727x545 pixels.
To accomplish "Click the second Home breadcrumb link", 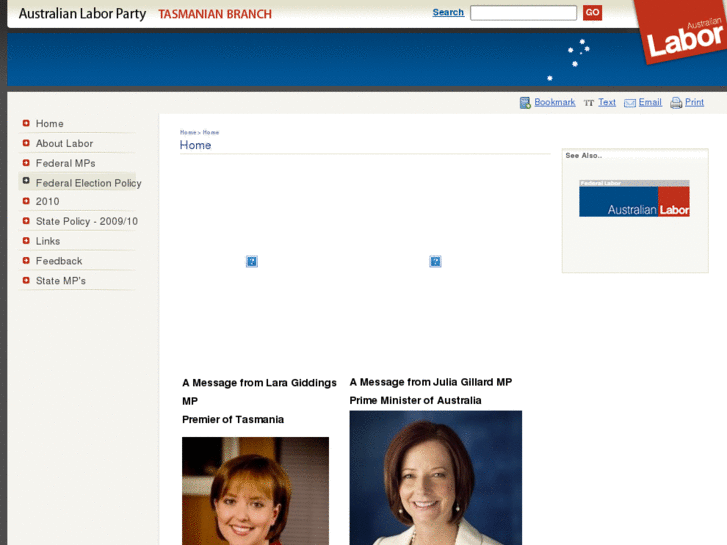I will pos(210,133).
